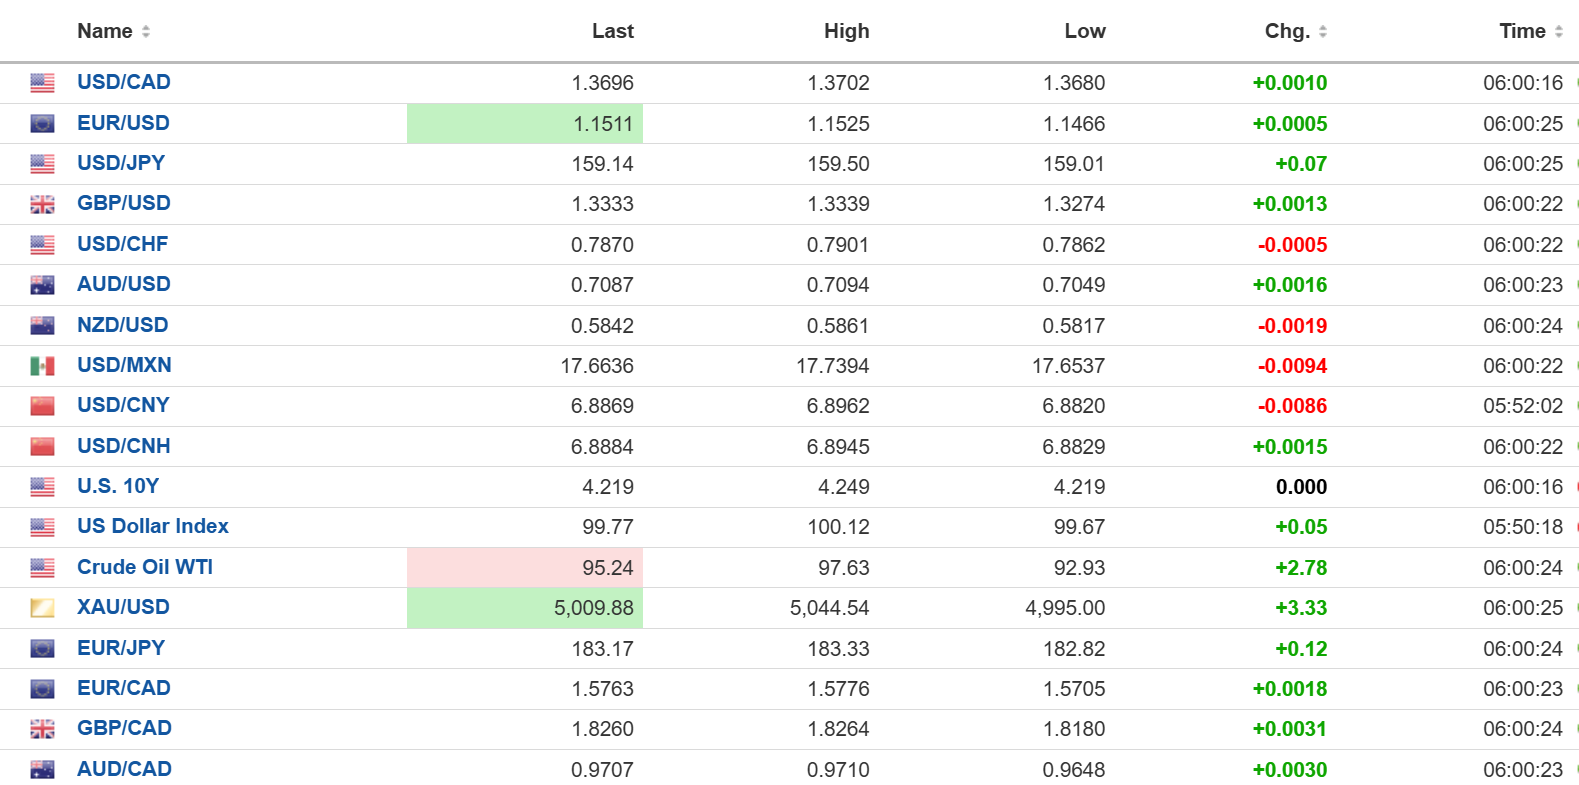The image size is (1579, 785).
Task: Click the High column header
Action: (846, 31)
